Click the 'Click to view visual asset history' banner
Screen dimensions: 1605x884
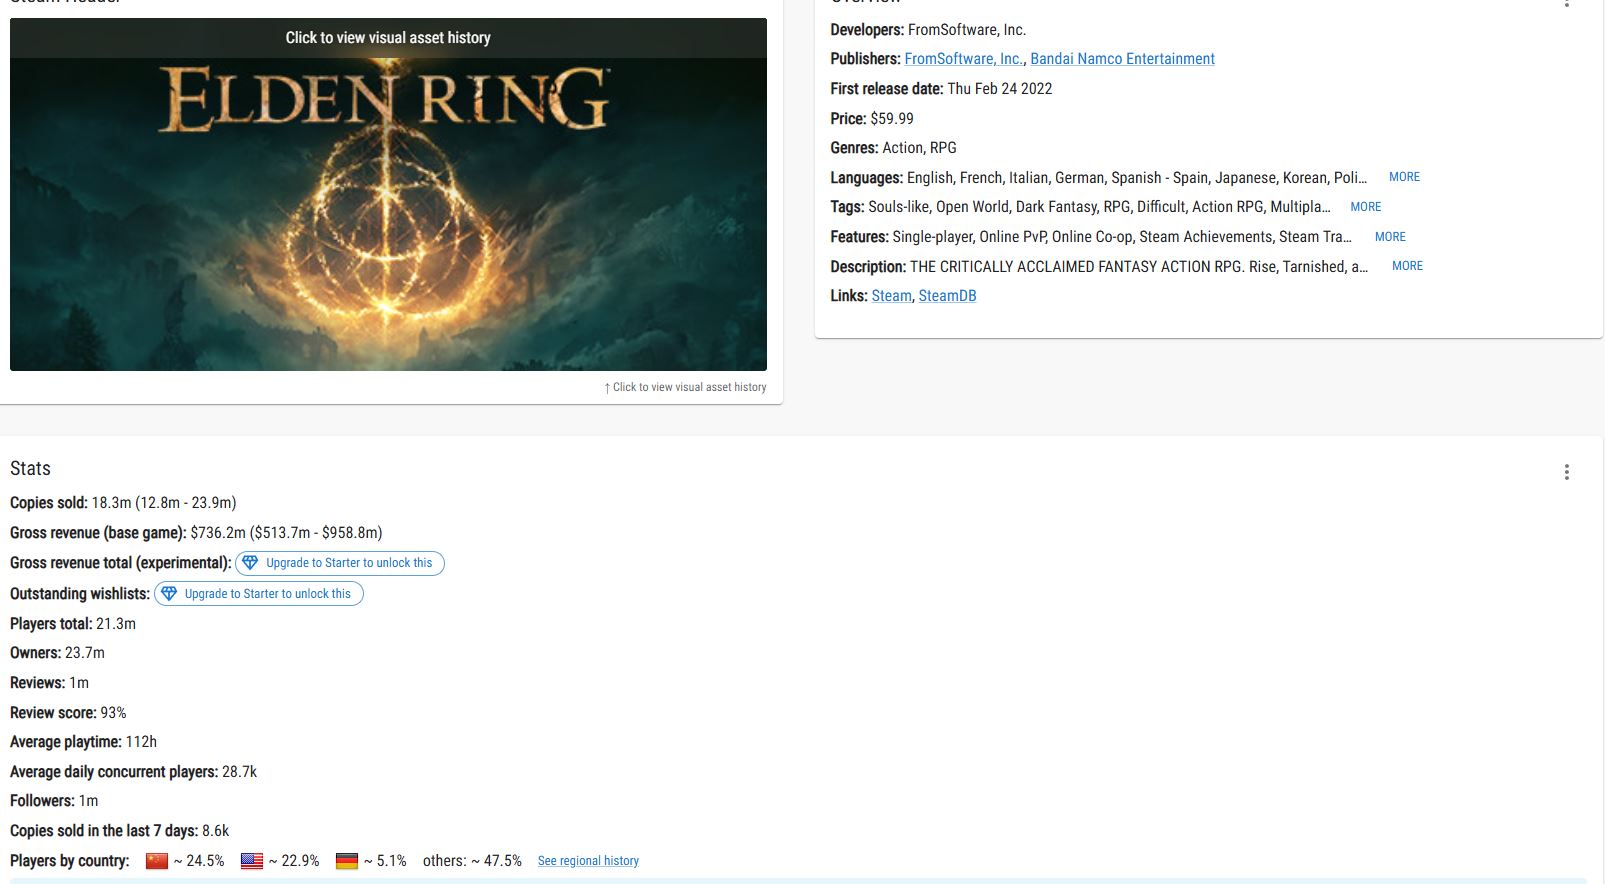click(388, 38)
